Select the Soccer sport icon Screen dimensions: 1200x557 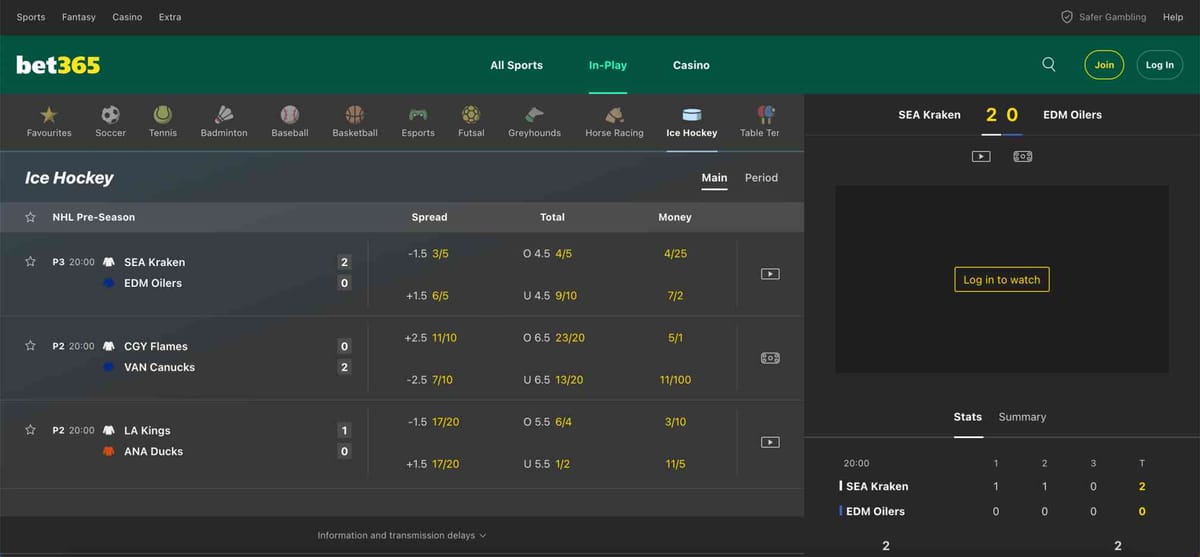(111, 115)
